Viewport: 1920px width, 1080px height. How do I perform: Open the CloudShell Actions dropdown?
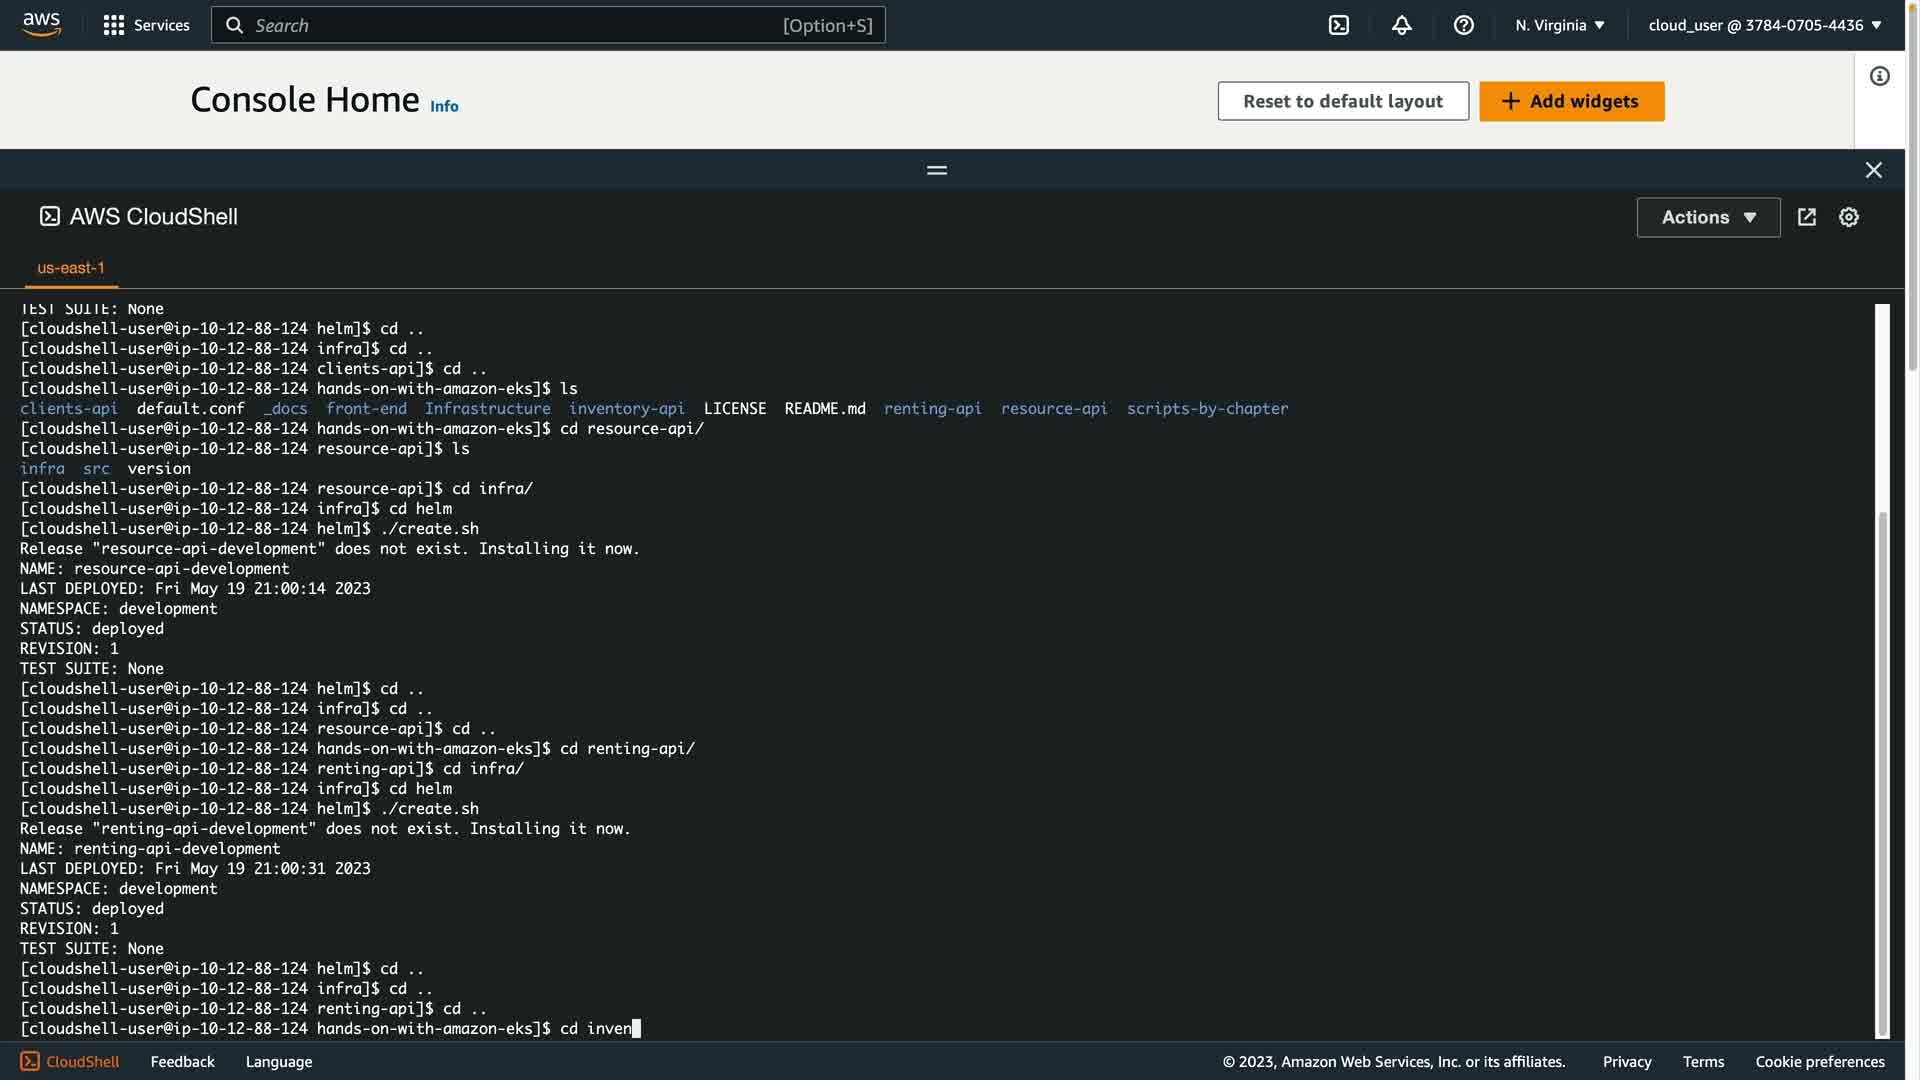click(1707, 217)
